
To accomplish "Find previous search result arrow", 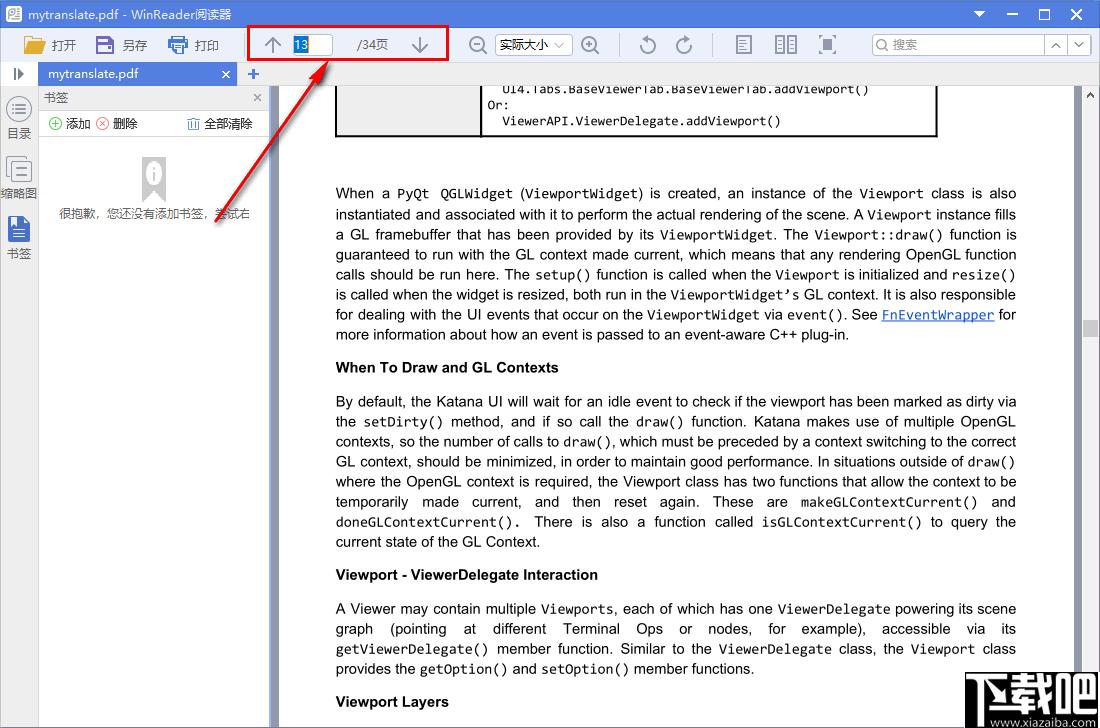I will coord(1056,45).
